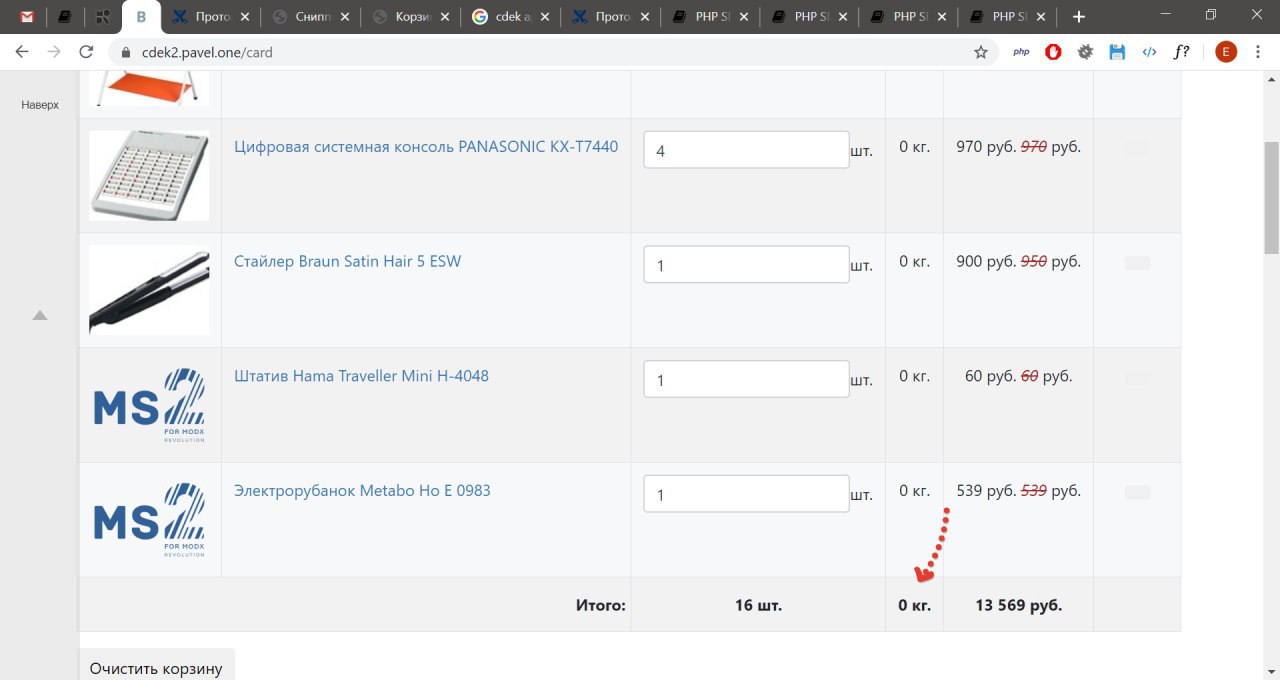The image size is (1280, 680).
Task: Click the vertical page scrollbar thumb
Action: tap(1271, 198)
